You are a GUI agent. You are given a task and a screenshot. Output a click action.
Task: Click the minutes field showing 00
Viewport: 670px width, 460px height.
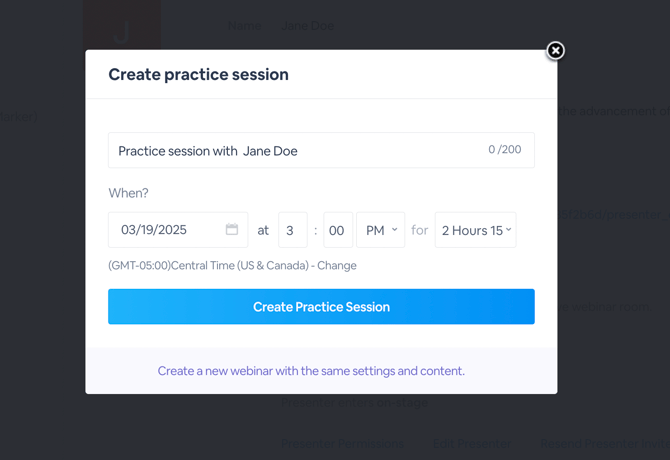[338, 230]
